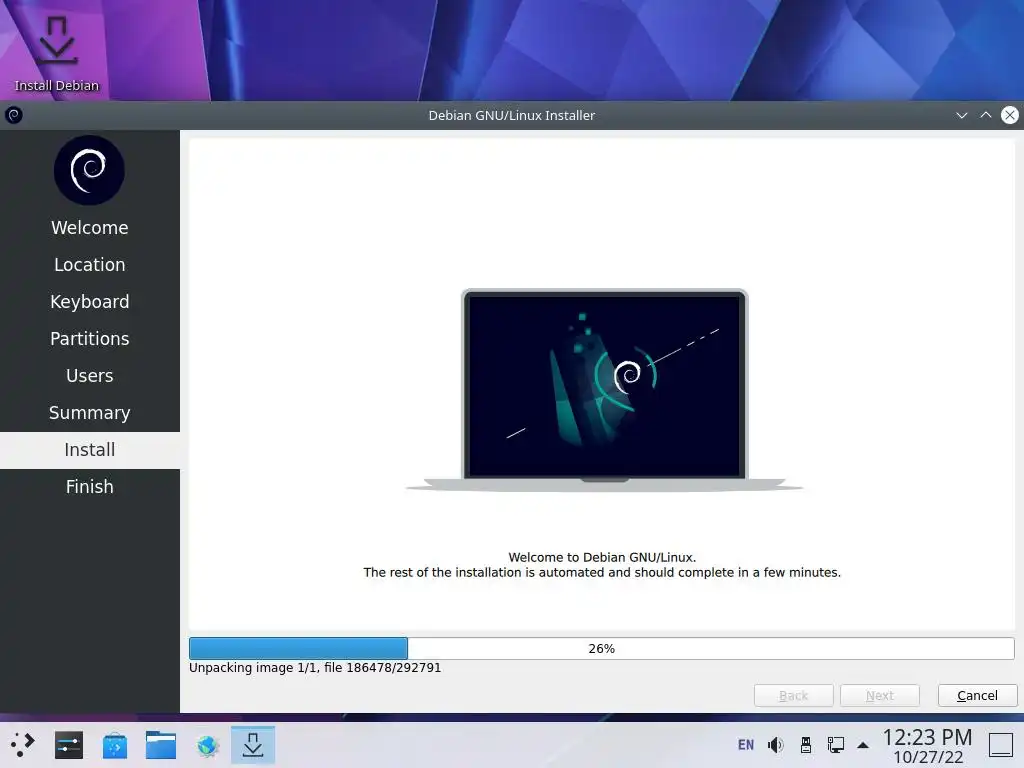Click the disabled Next button
This screenshot has height=768, width=1024.
click(880, 696)
